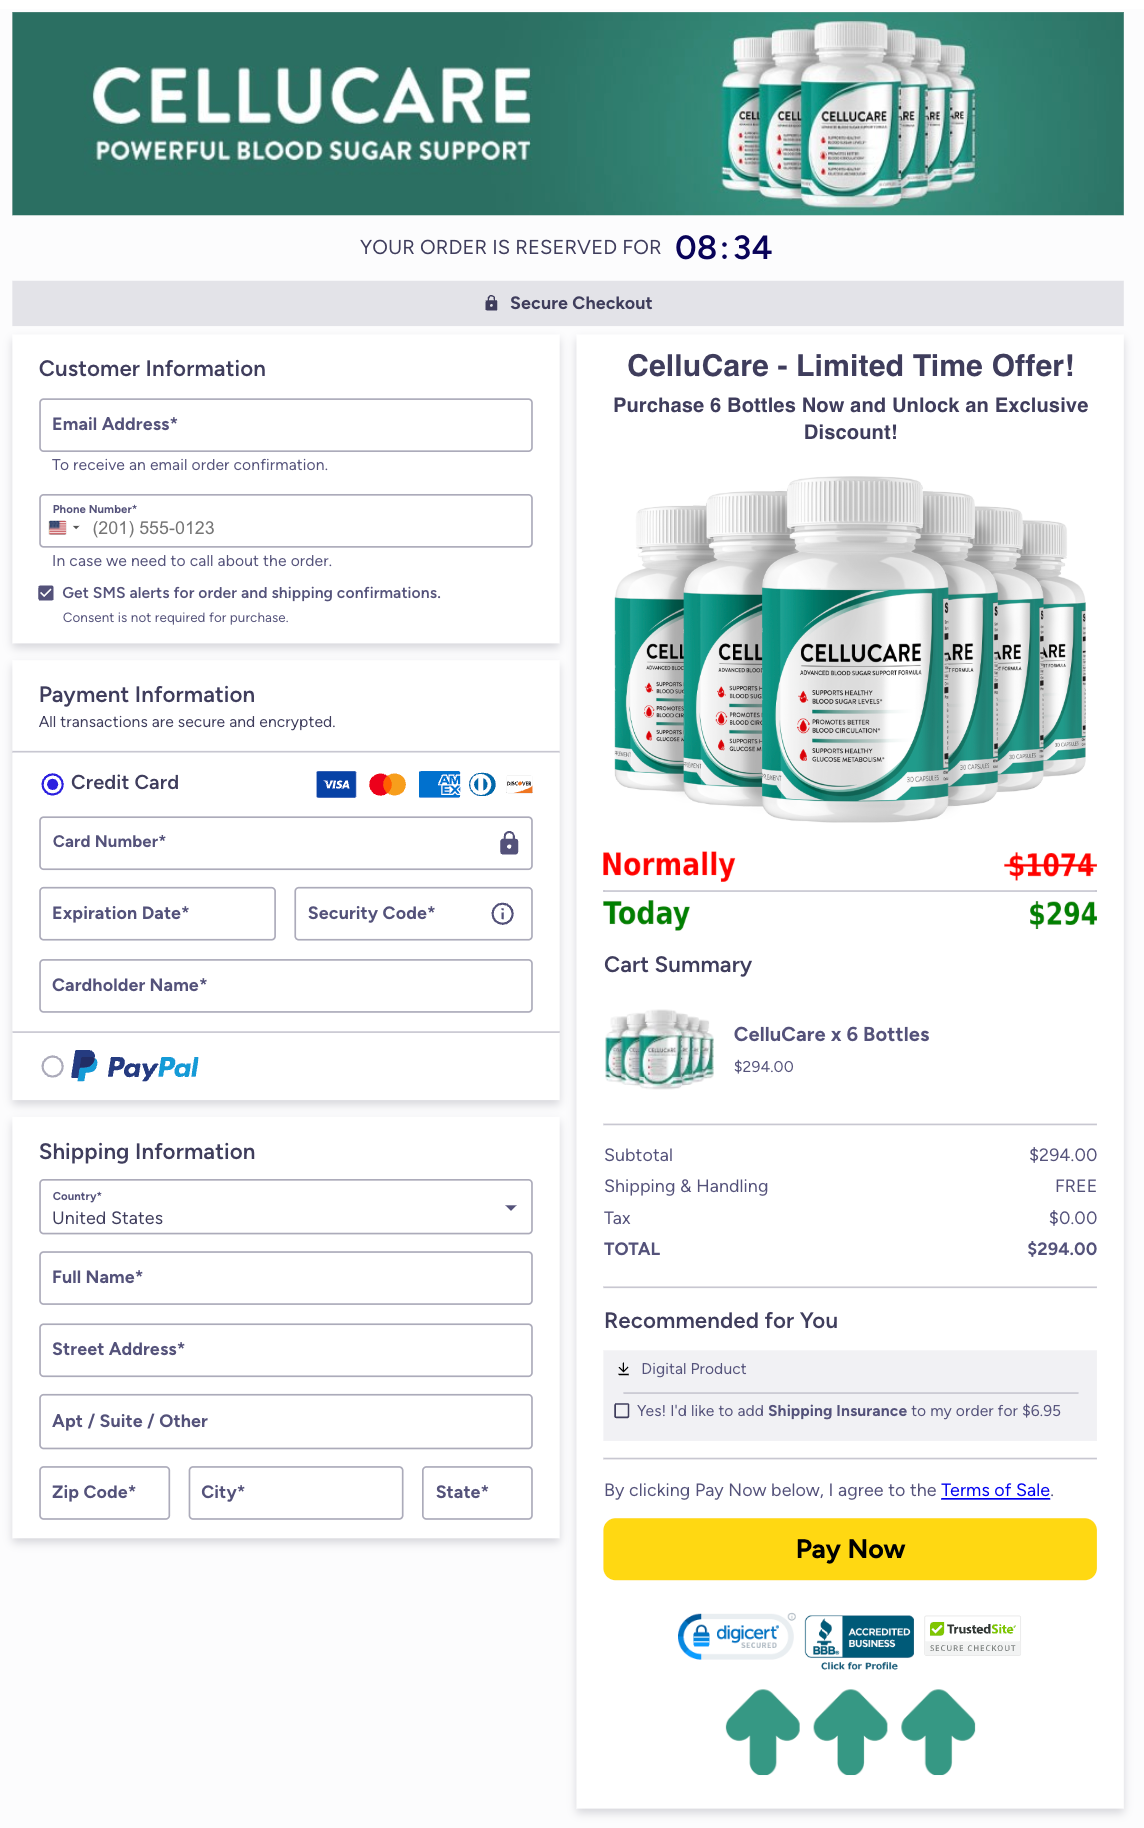Add Shipping Insurance to the order

pos(621,1410)
